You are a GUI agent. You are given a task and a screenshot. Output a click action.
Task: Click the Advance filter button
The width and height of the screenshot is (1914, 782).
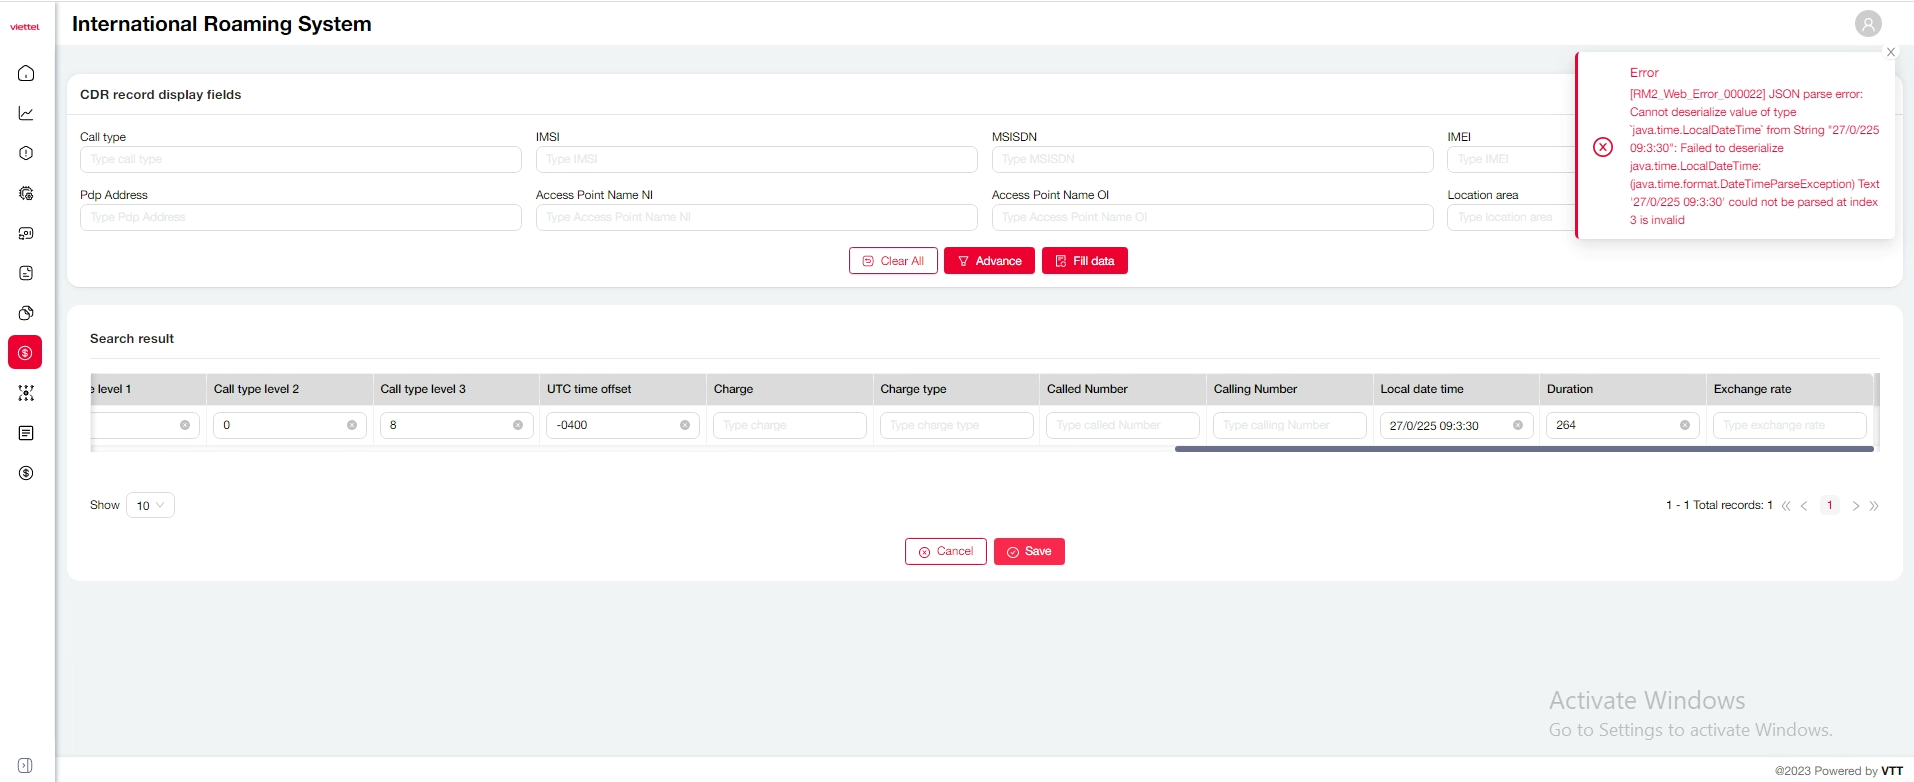click(989, 261)
